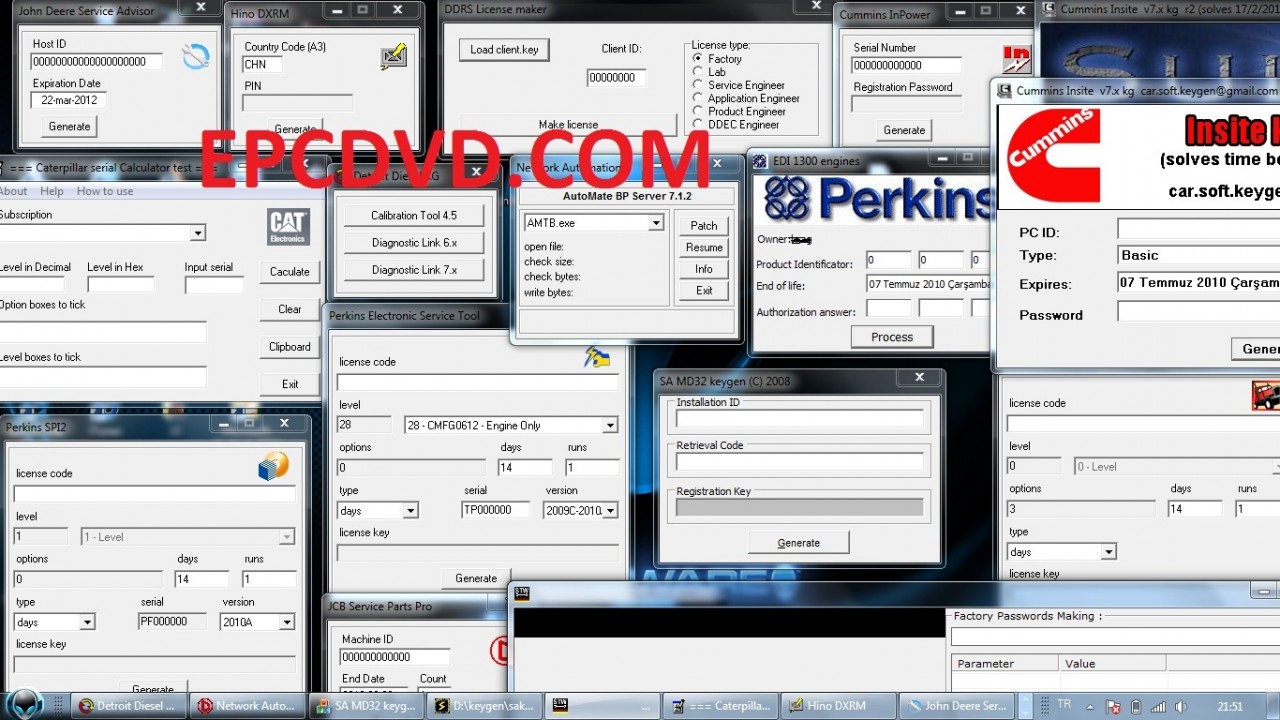Open Help menu in Caterpillar calculator
Viewport: 1280px width, 720px height.
(x=52, y=191)
